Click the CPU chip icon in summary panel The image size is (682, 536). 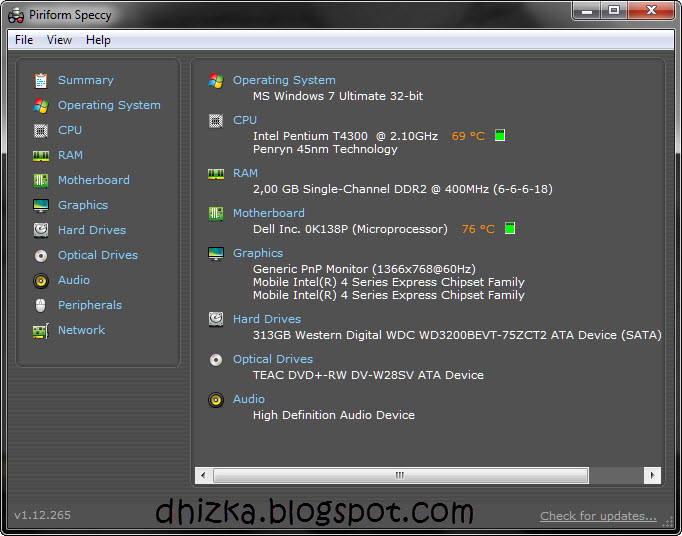click(216, 121)
